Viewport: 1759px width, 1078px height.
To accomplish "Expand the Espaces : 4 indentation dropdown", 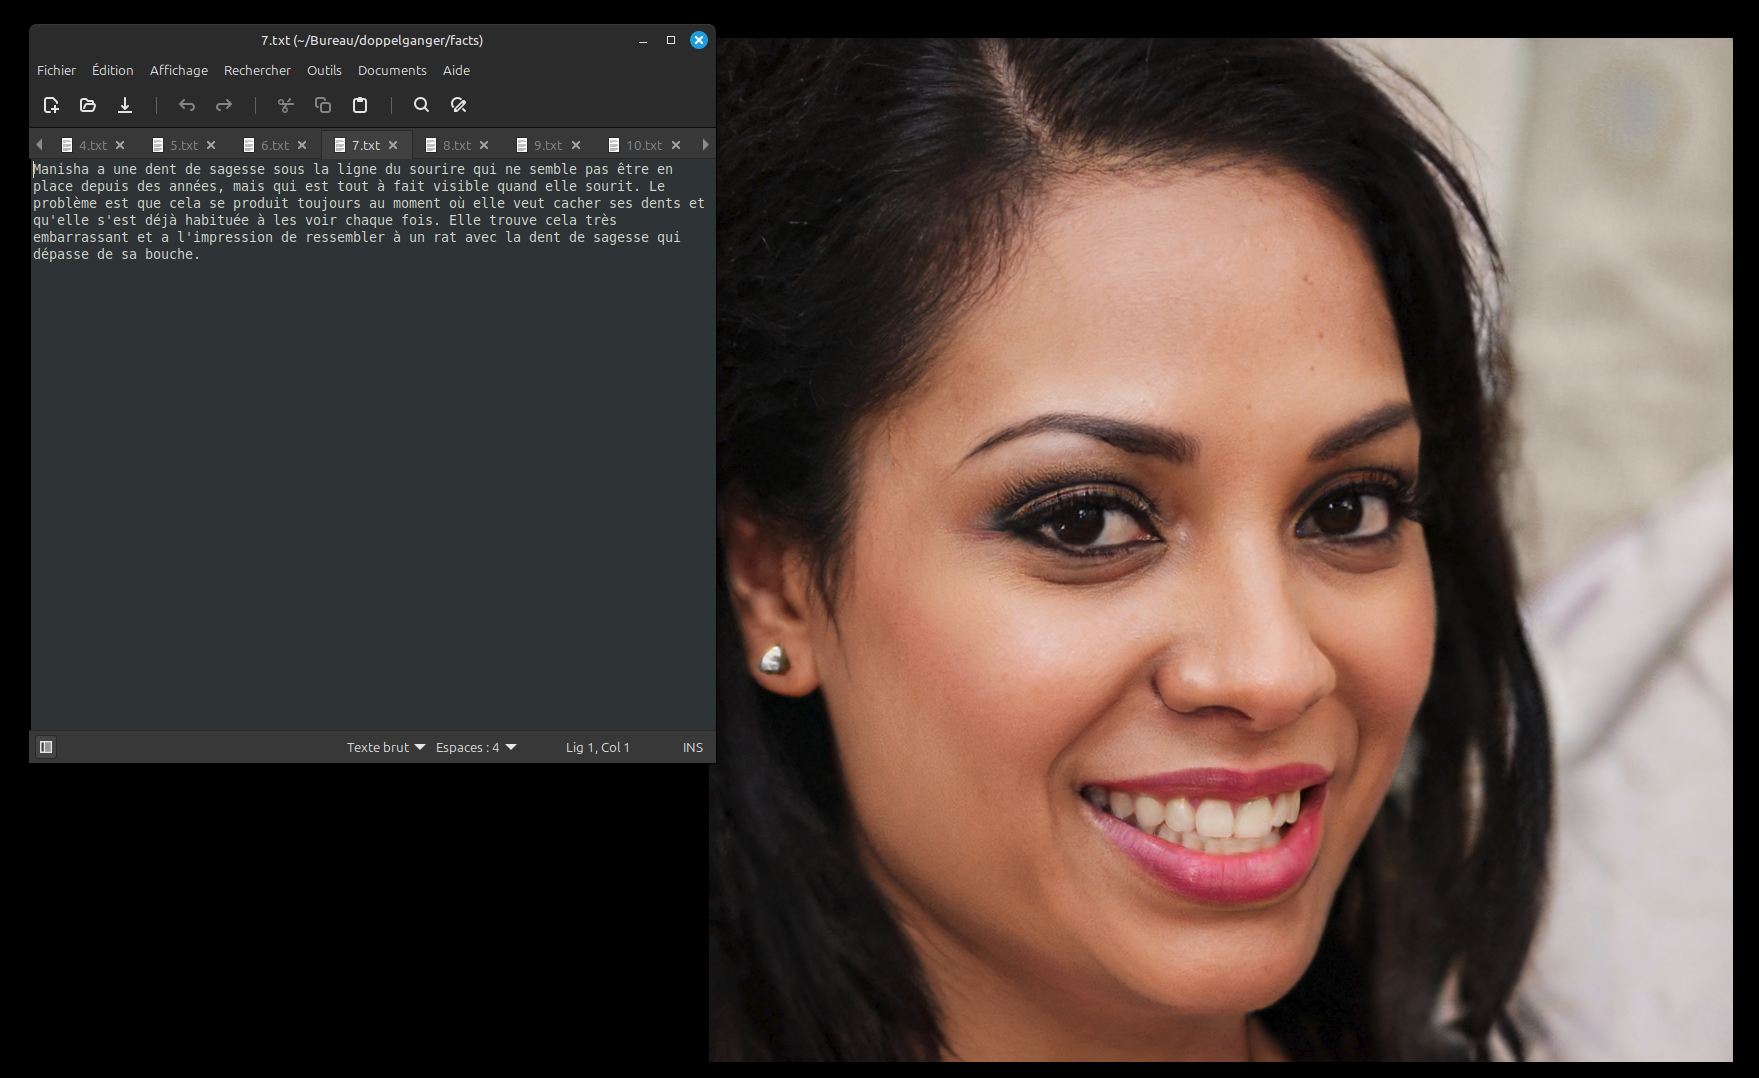I will [x=476, y=747].
